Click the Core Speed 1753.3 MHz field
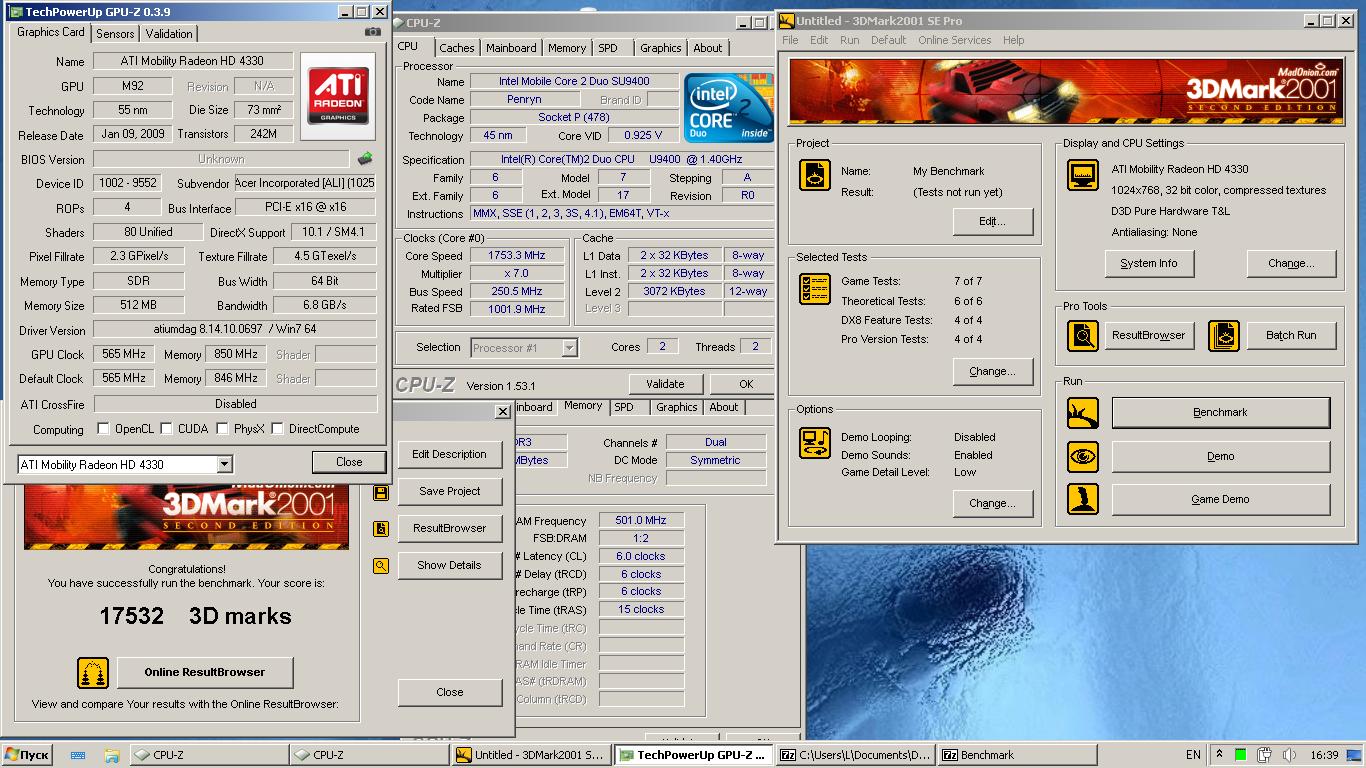Viewport: 1366px width, 768px height. click(517, 256)
